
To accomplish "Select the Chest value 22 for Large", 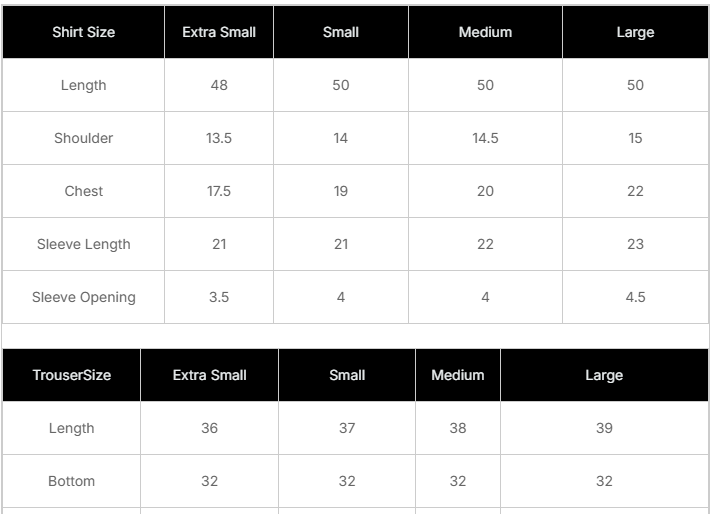I will (x=635, y=191).
